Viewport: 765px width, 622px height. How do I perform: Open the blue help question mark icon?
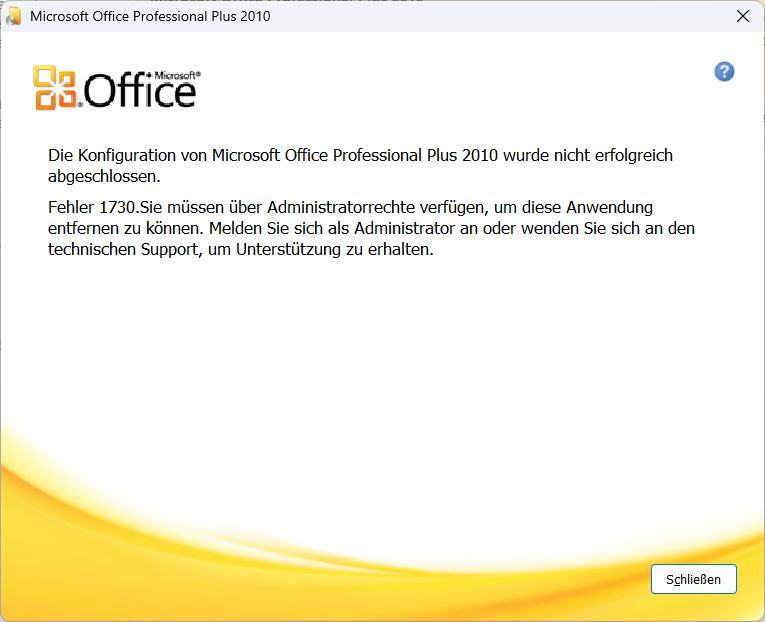(724, 72)
